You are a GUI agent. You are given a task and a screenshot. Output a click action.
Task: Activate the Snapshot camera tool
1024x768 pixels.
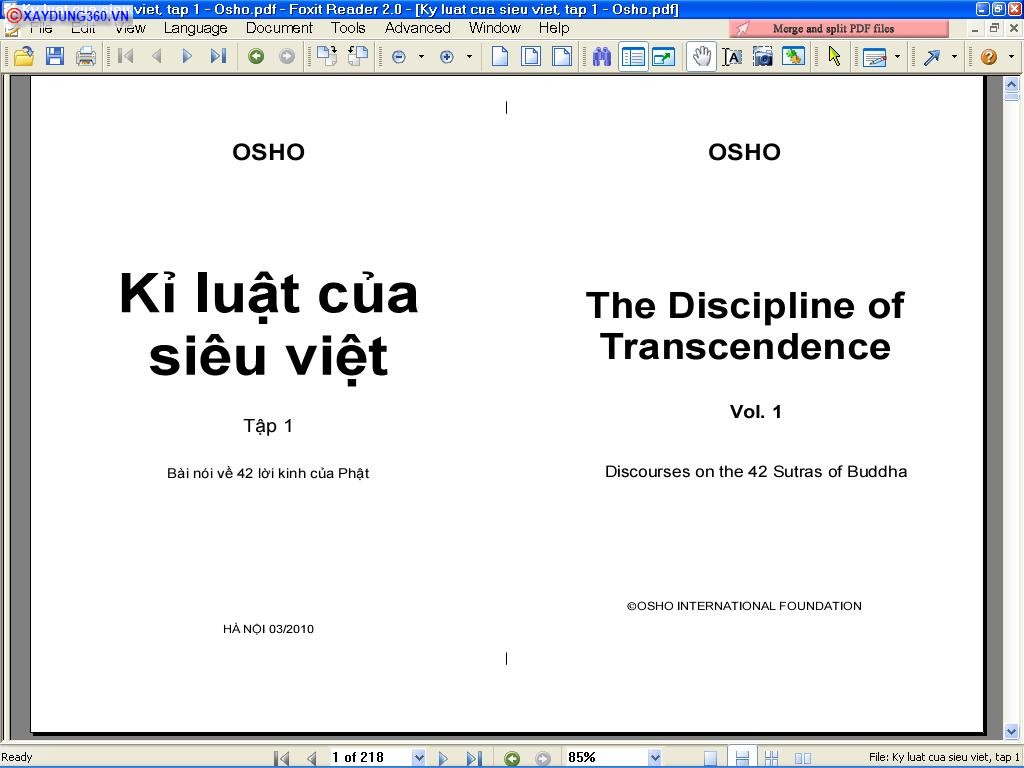click(x=763, y=57)
